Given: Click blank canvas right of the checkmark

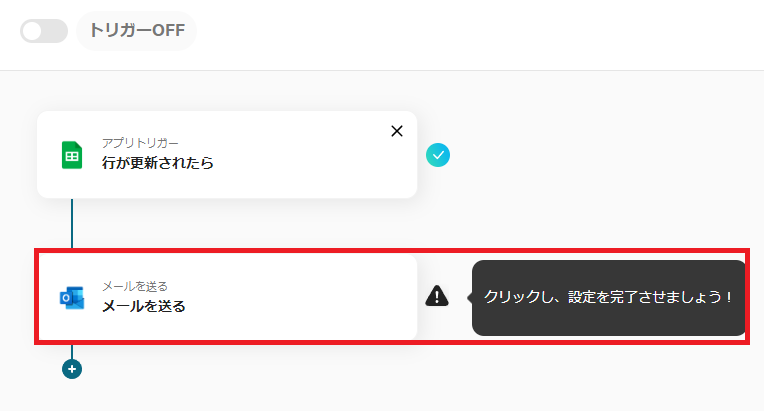Looking at the screenshot, I should coord(600,155).
